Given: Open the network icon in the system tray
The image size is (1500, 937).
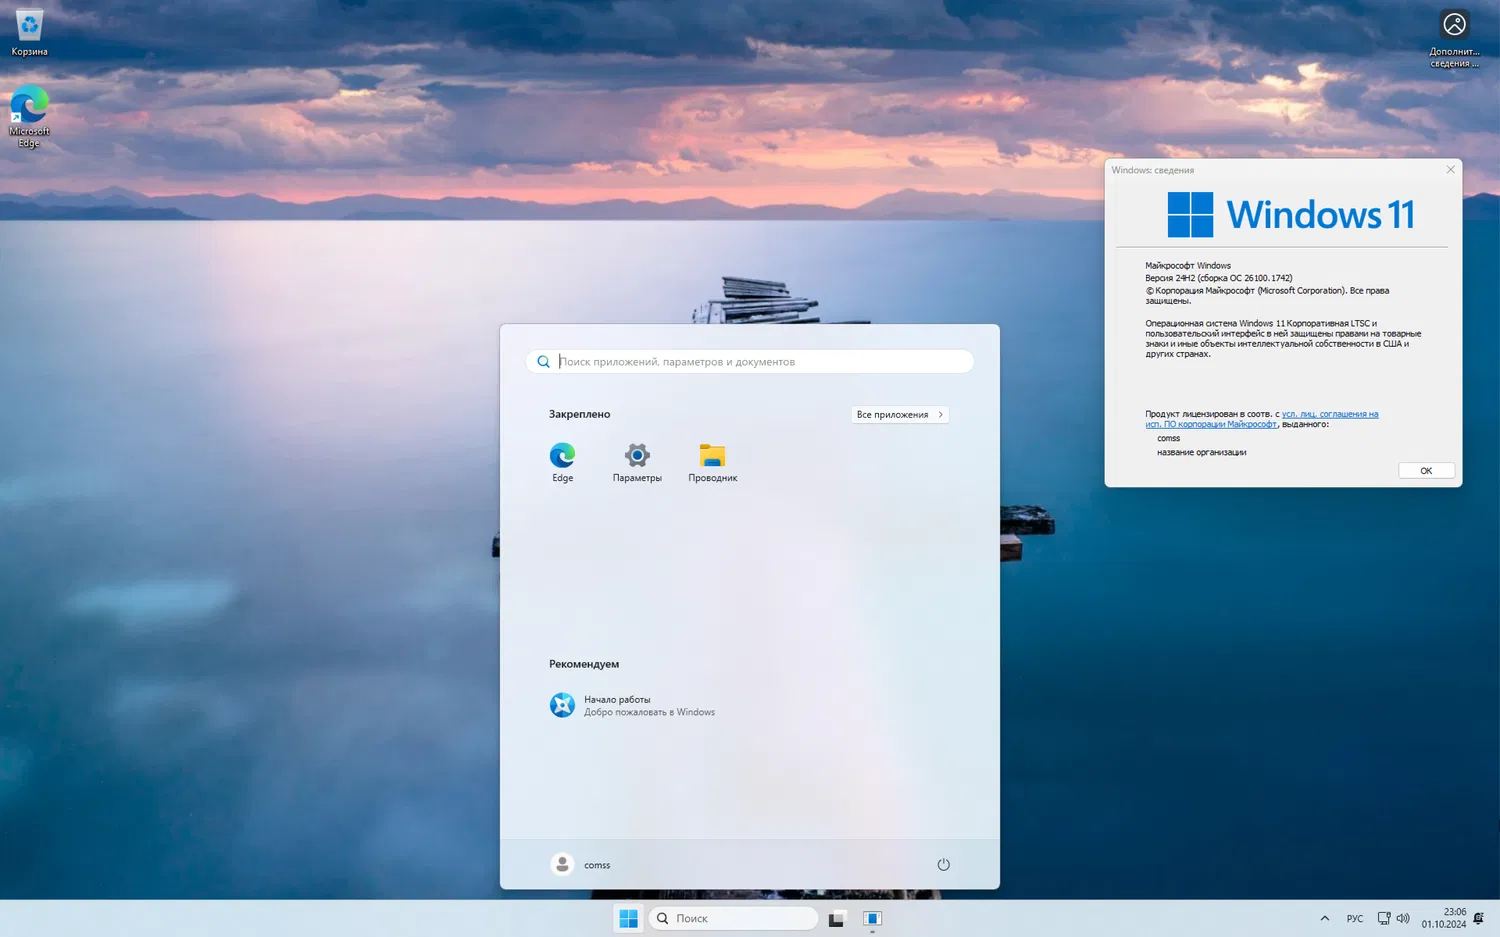Looking at the screenshot, I should 1384,918.
